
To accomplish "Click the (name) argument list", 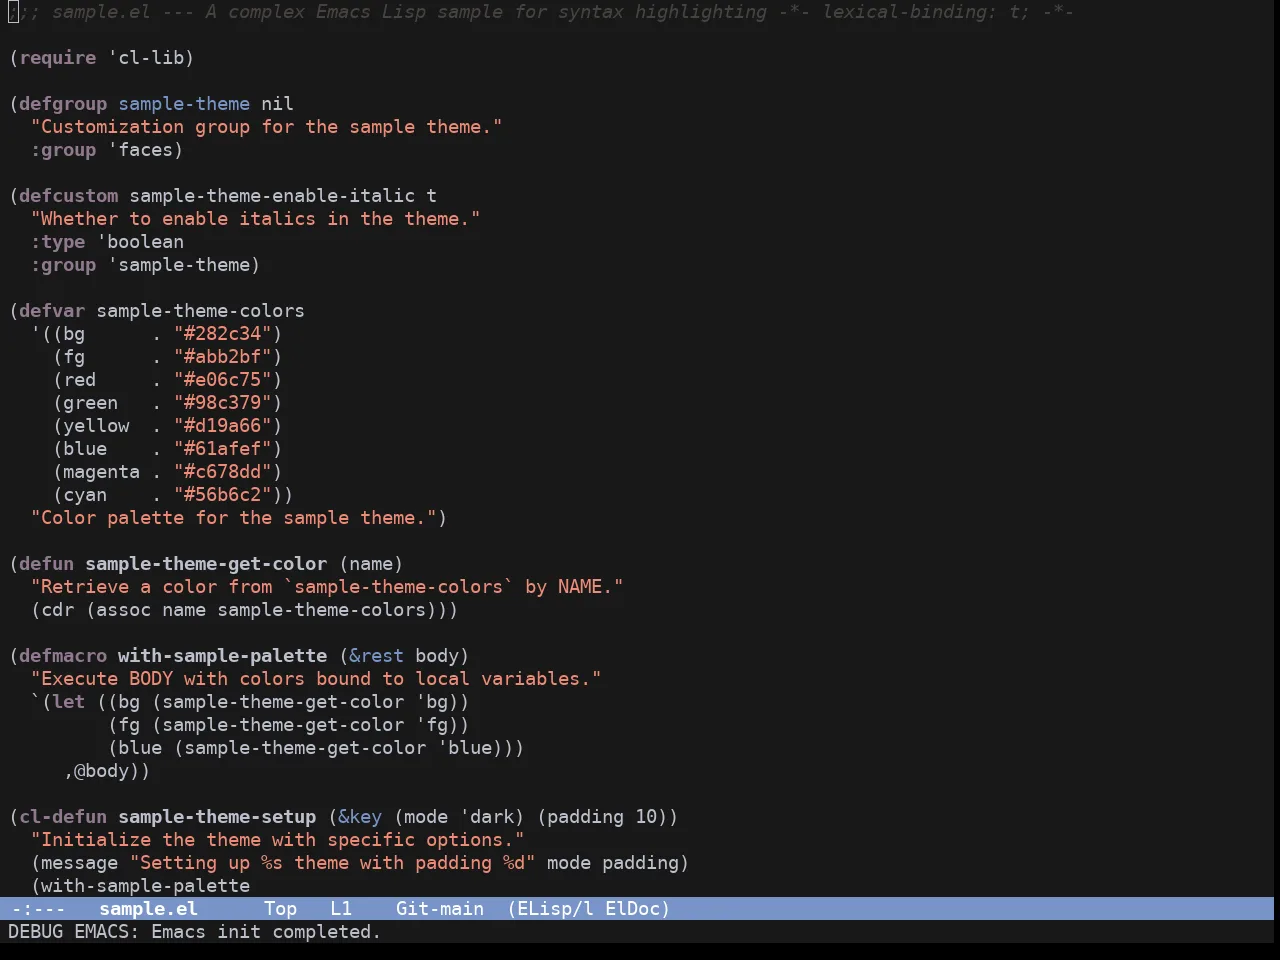I will click(x=371, y=564).
